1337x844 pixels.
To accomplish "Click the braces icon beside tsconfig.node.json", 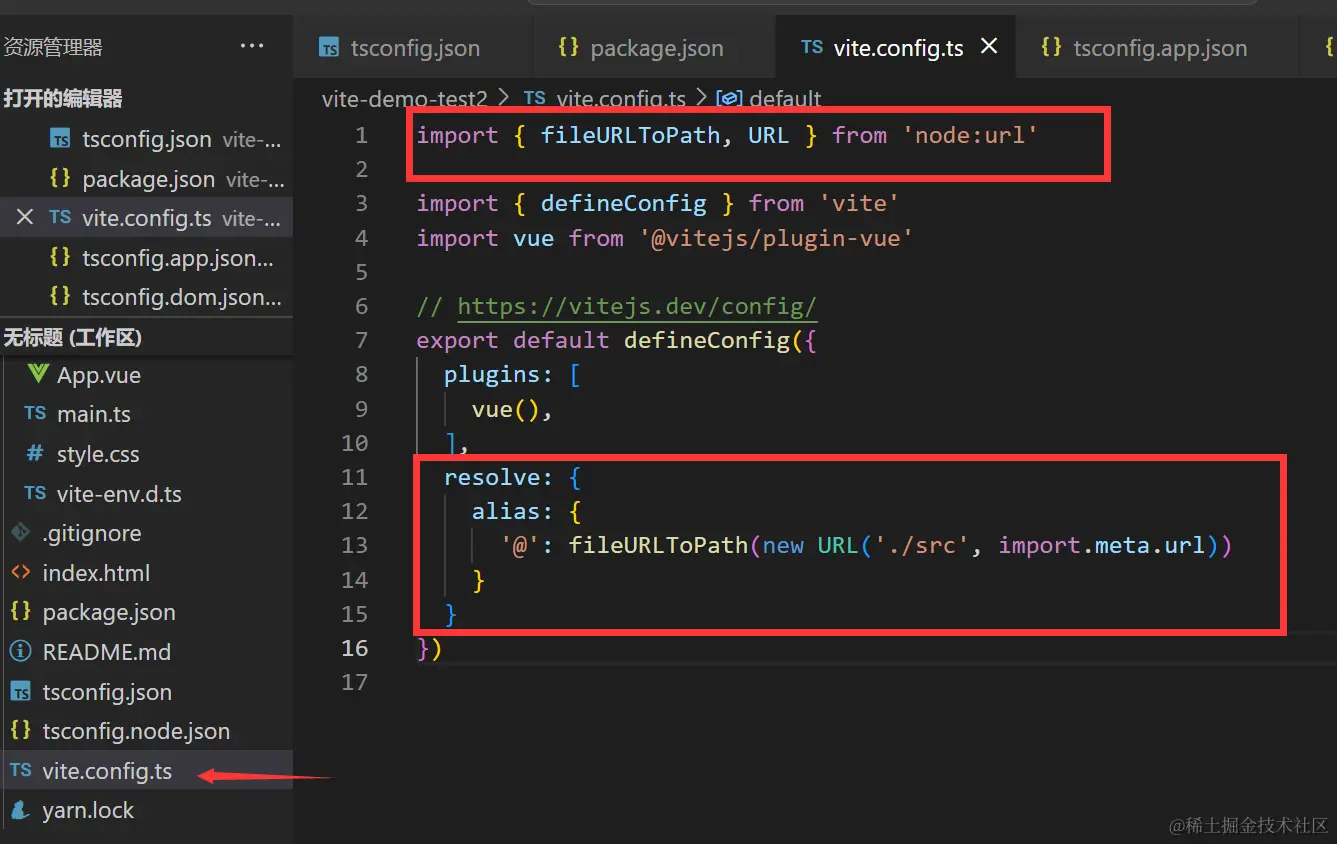I will (x=20, y=731).
